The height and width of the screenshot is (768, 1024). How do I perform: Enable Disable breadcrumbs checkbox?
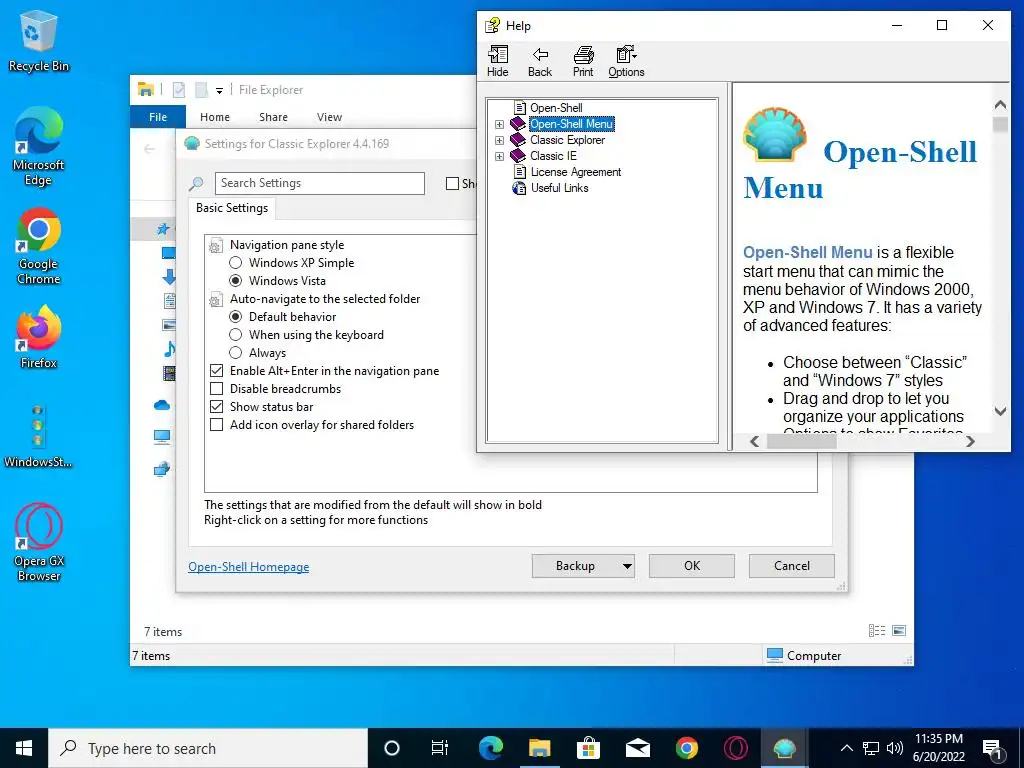(216, 389)
